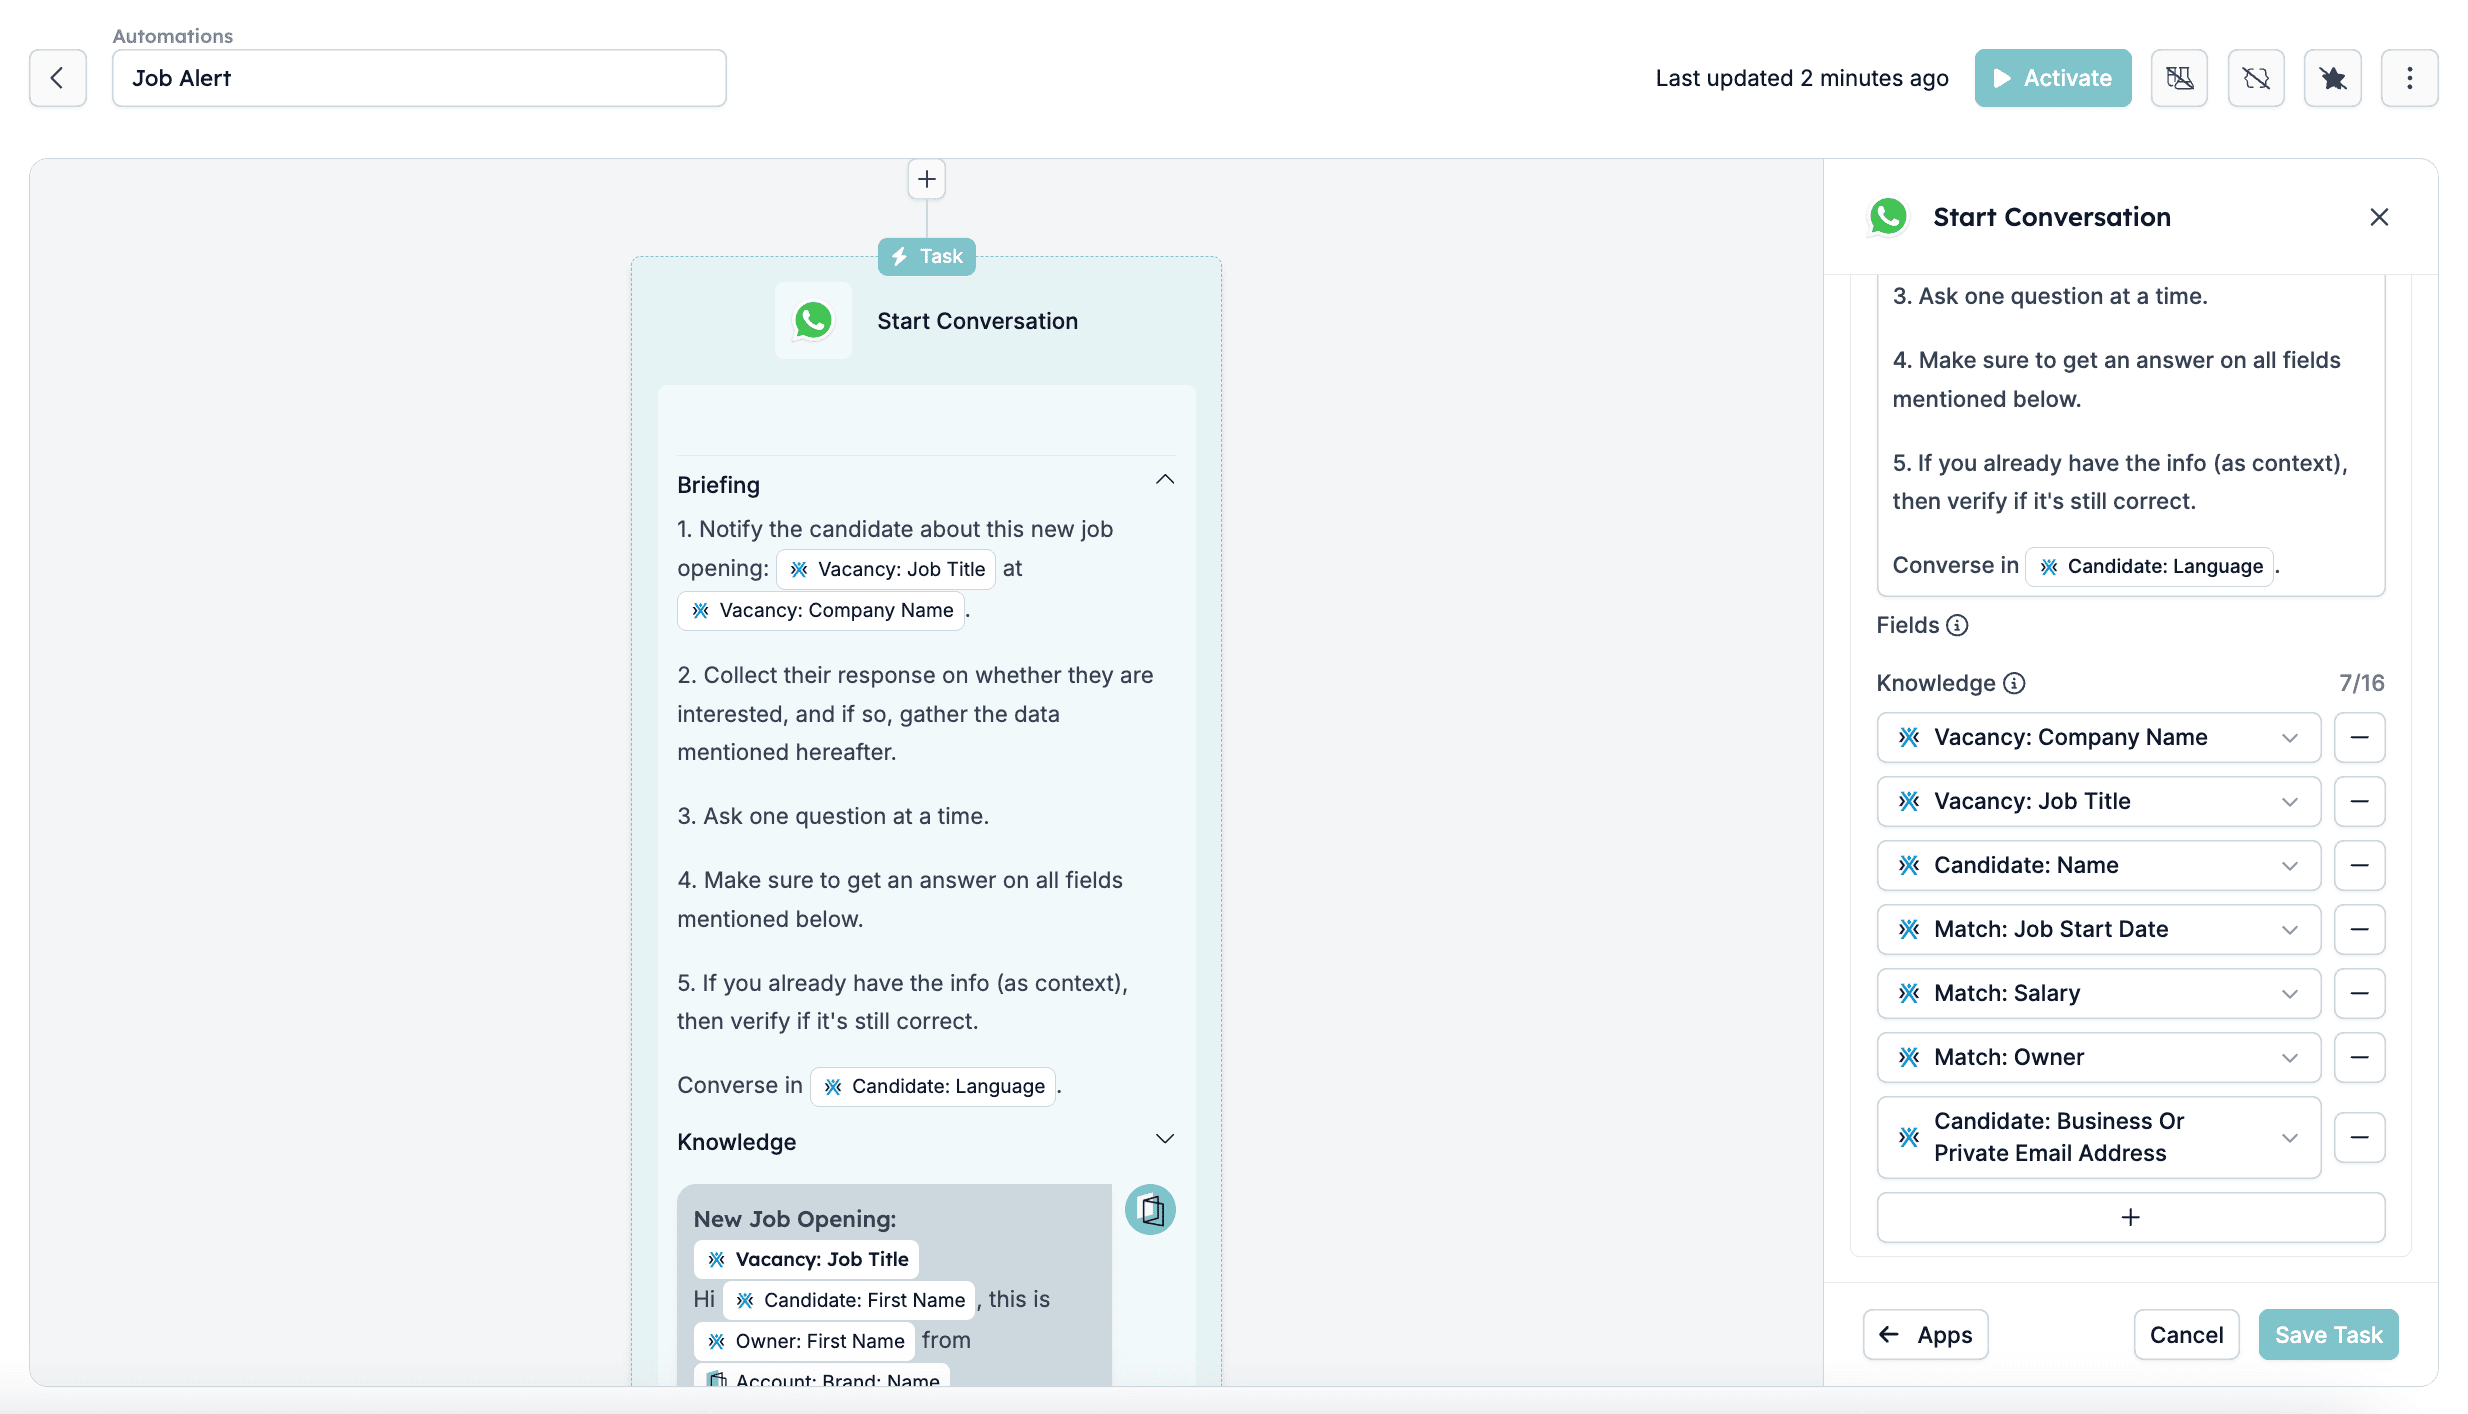Image resolution: width=2468 pixels, height=1414 pixels.
Task: Activate the automation
Action: click(x=2052, y=78)
